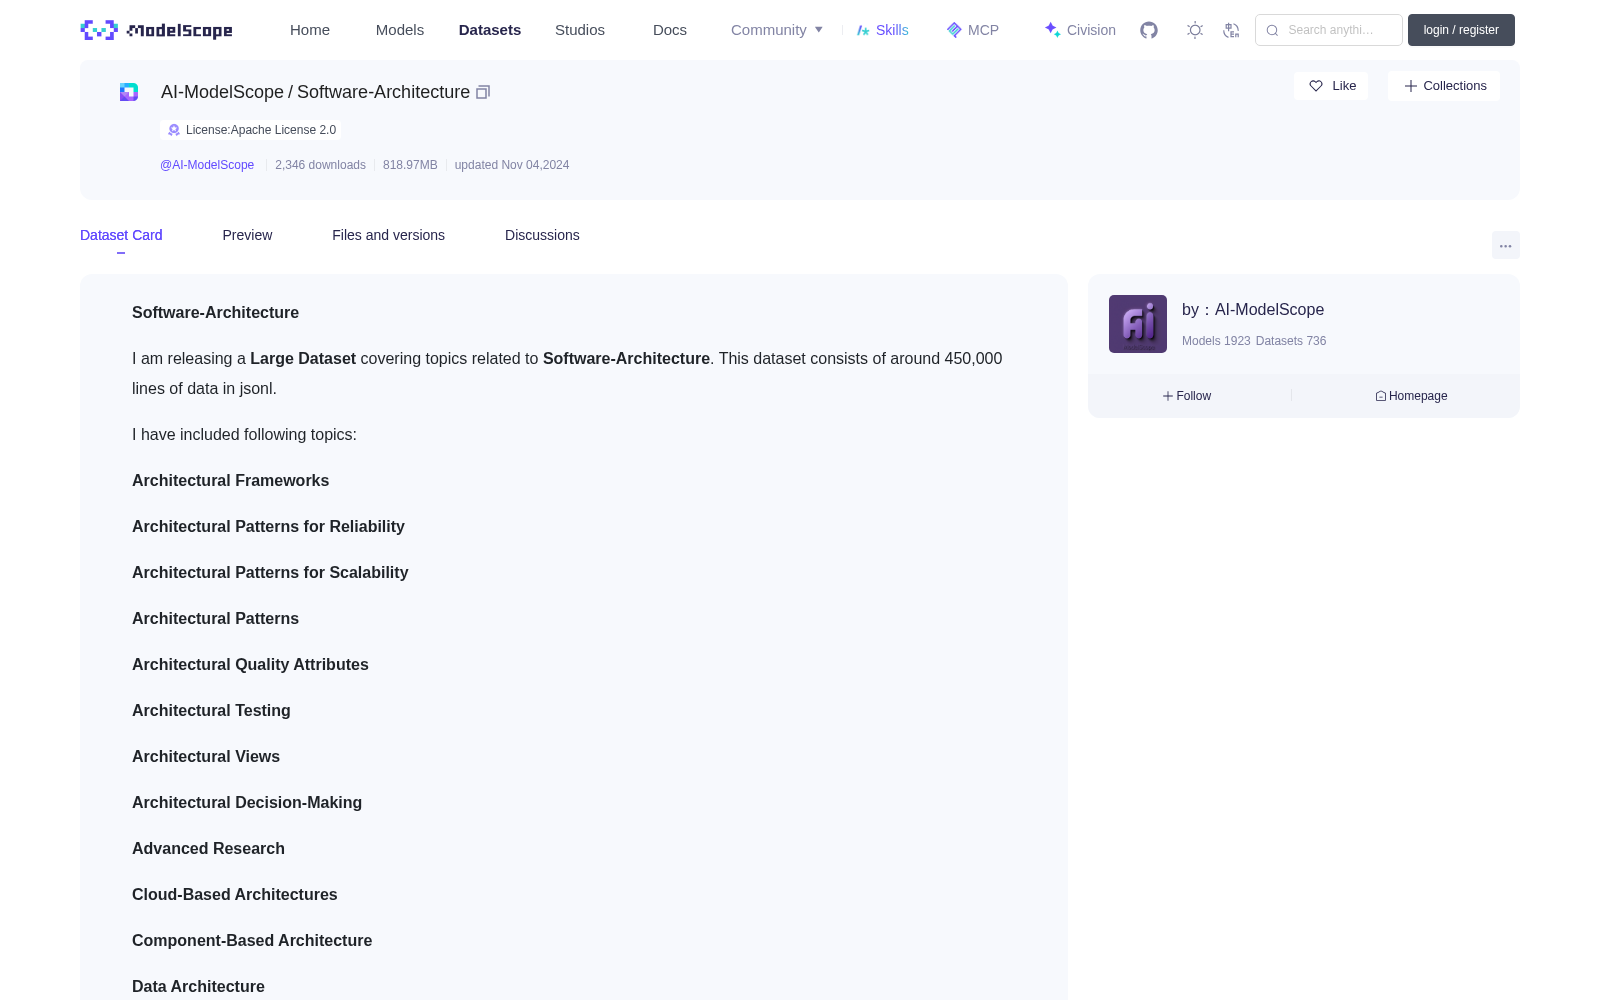This screenshot has width=1600, height=1000.
Task: Click the heart icon on Like
Action: click(x=1316, y=86)
